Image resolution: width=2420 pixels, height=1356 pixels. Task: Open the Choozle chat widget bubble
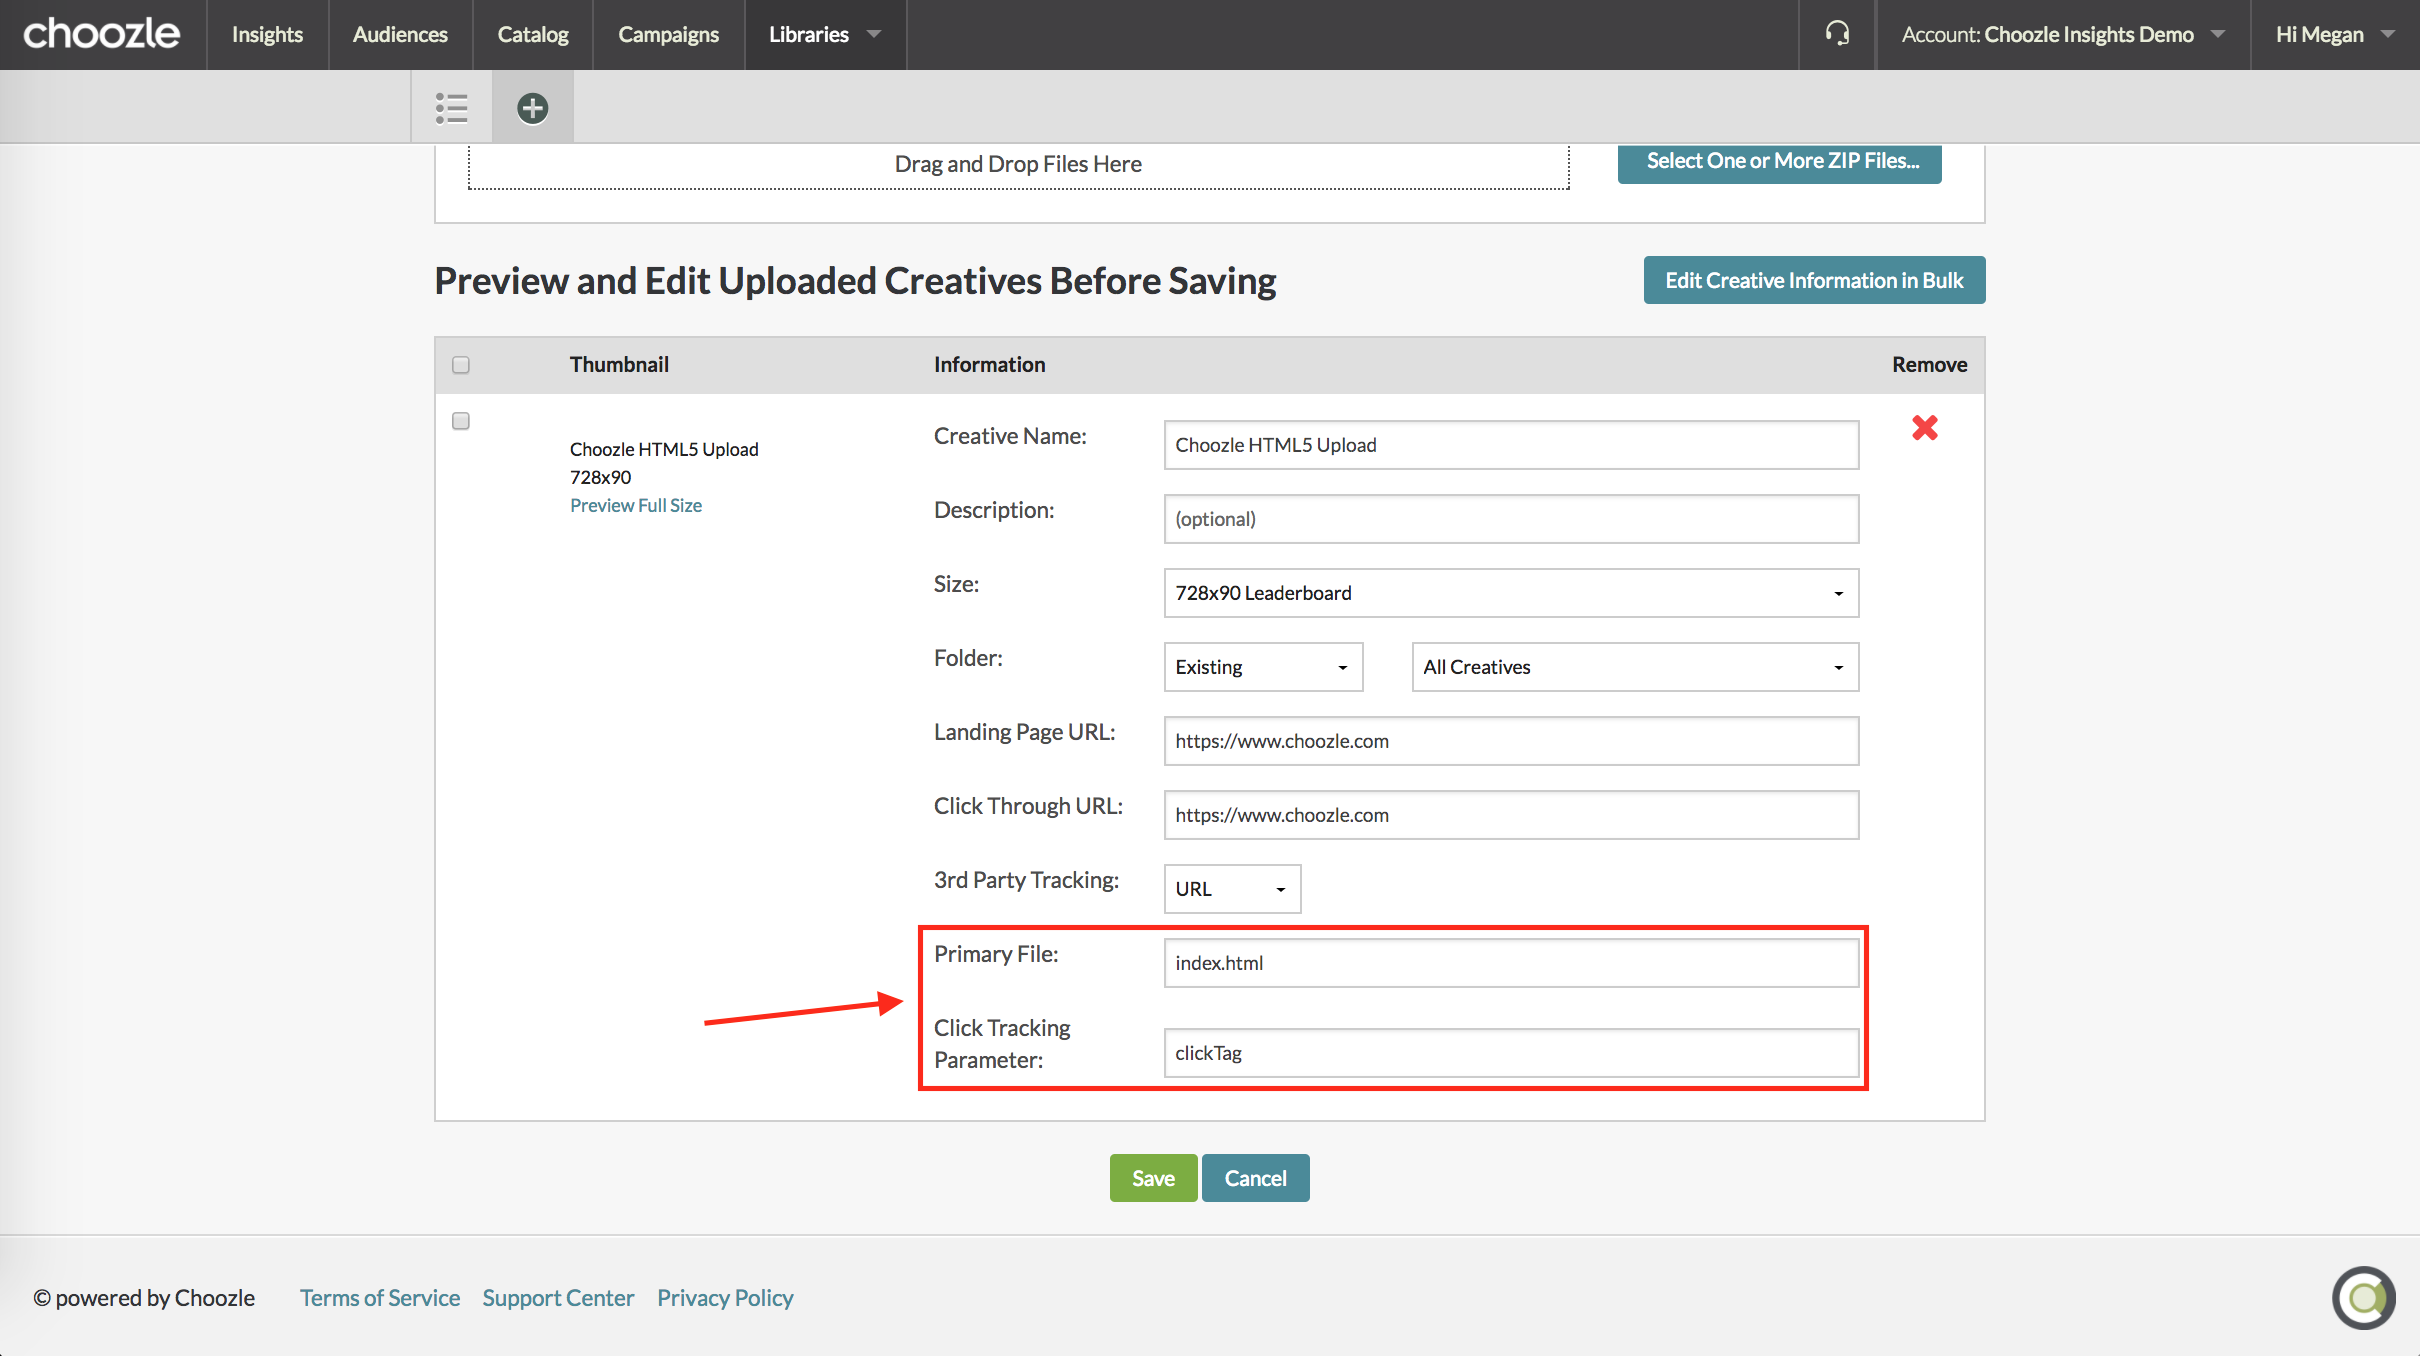pyautogui.click(x=2364, y=1297)
